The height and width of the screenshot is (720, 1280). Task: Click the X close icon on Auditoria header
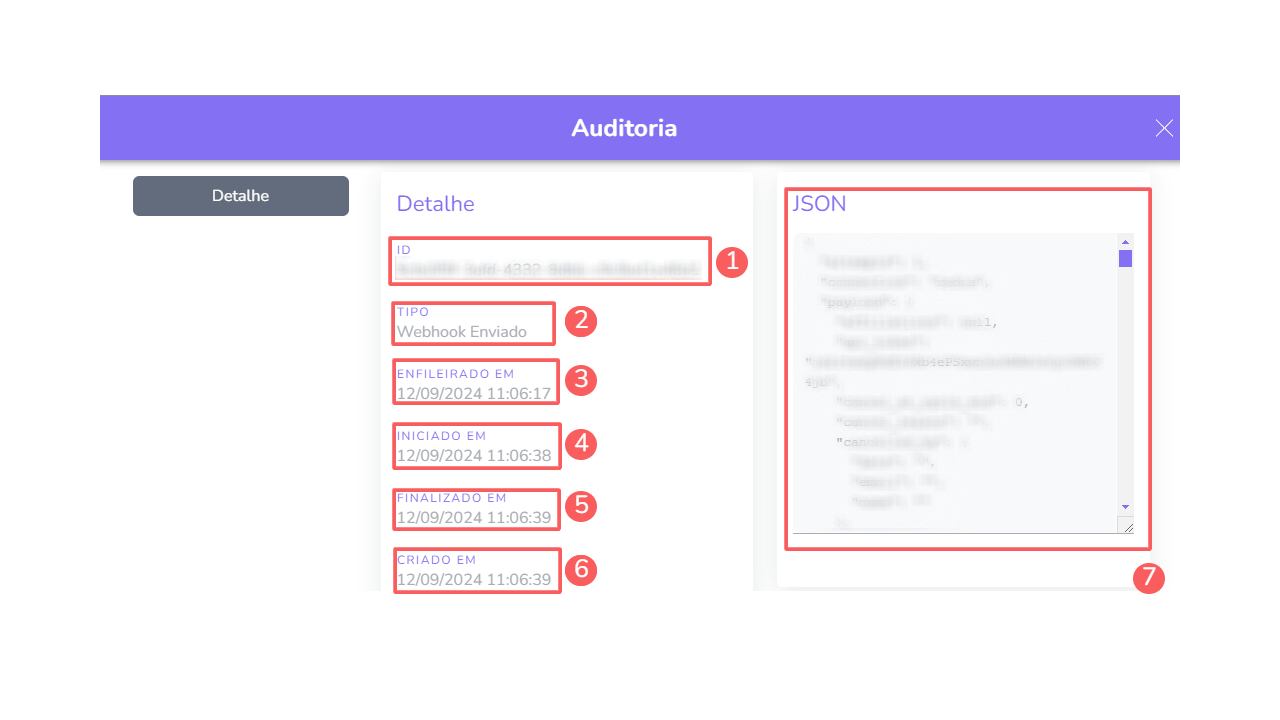click(x=1163, y=128)
